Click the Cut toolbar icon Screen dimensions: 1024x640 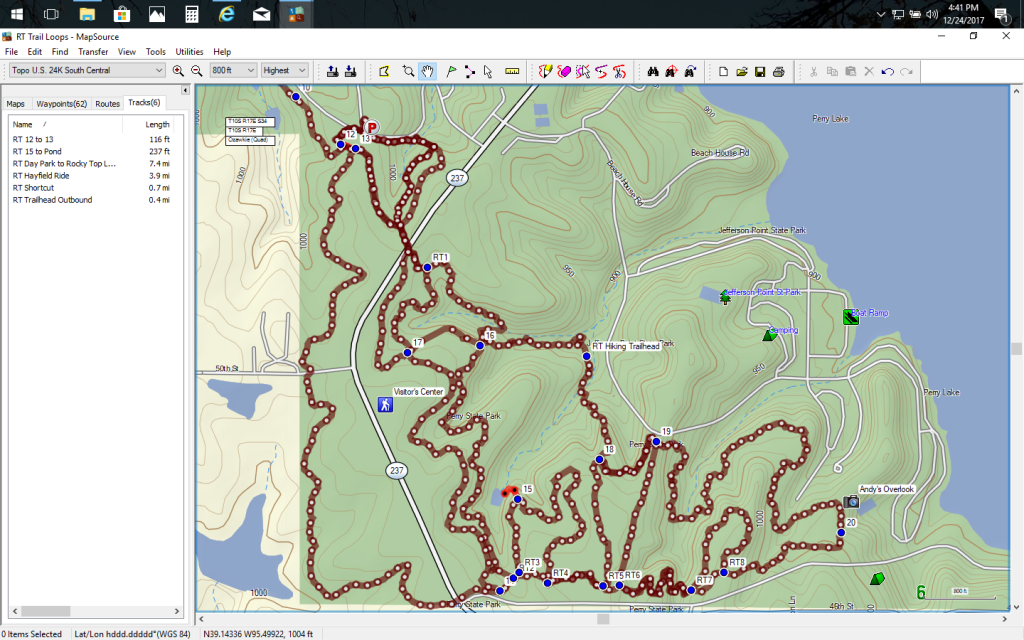(x=814, y=71)
